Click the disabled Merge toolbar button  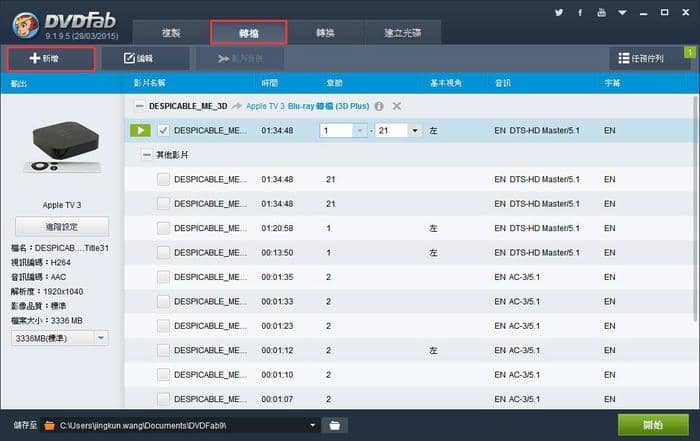pos(240,58)
